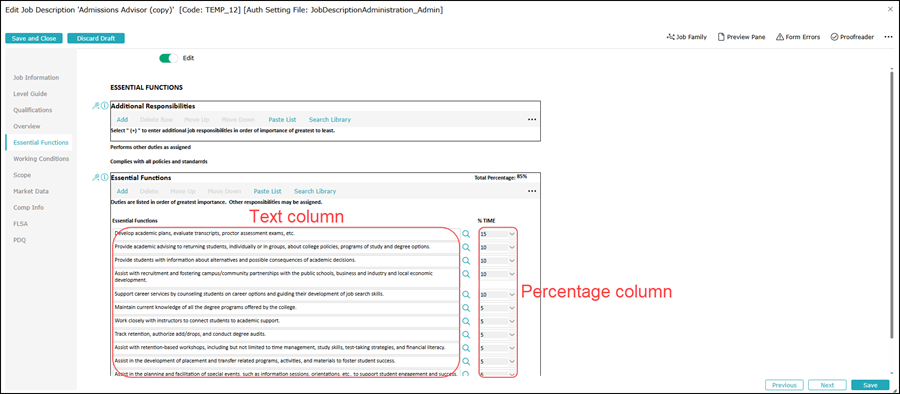Show Form Errors
This screenshot has width=900, height=394.
pos(798,37)
